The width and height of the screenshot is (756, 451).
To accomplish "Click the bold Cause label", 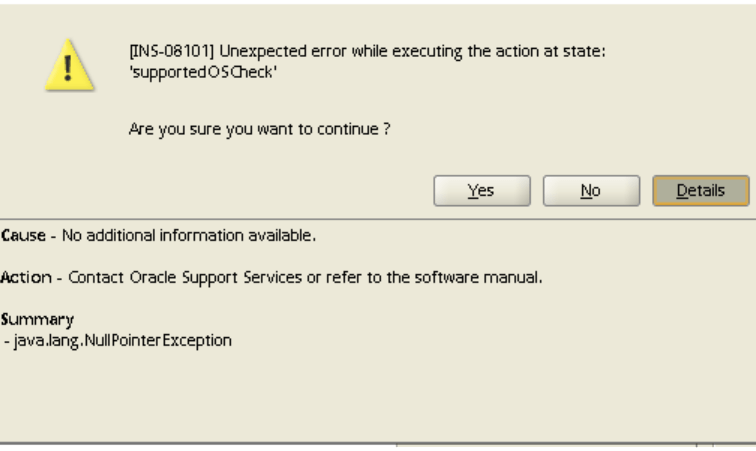I will (20, 236).
